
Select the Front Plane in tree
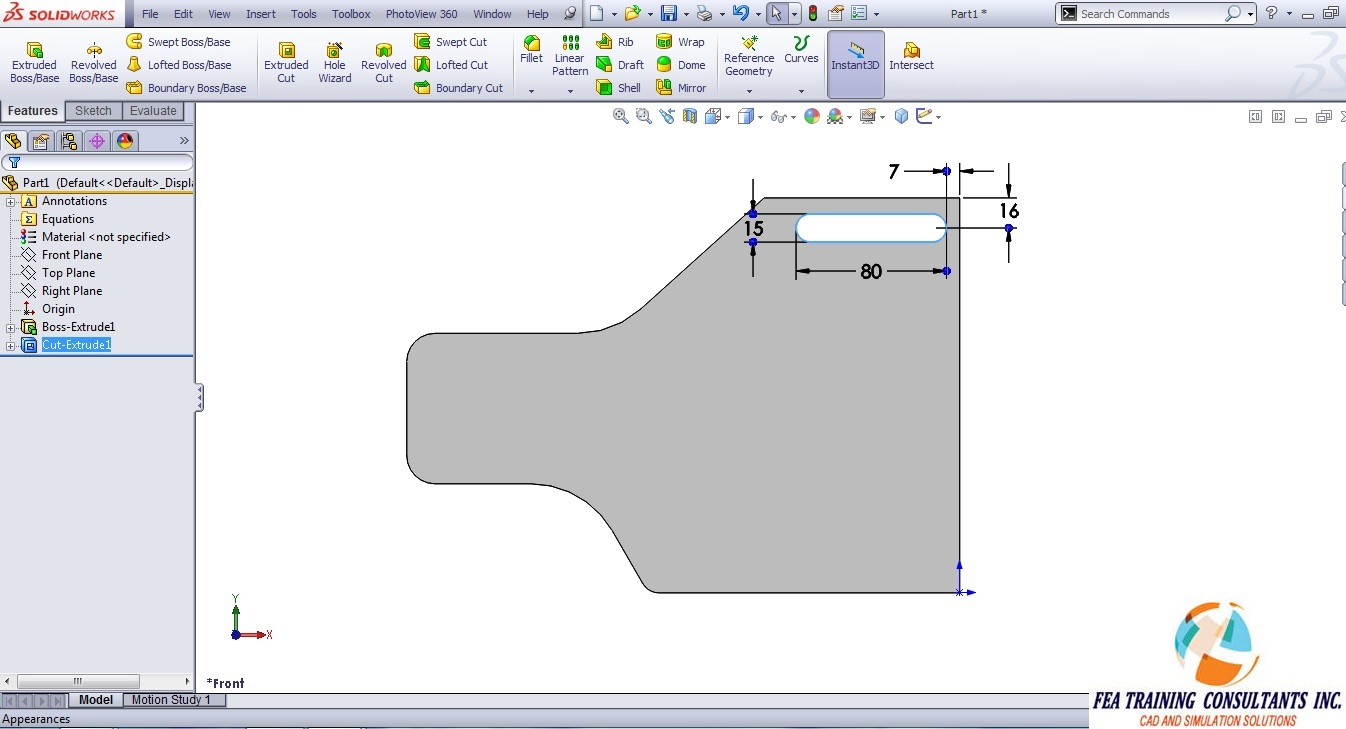72,255
